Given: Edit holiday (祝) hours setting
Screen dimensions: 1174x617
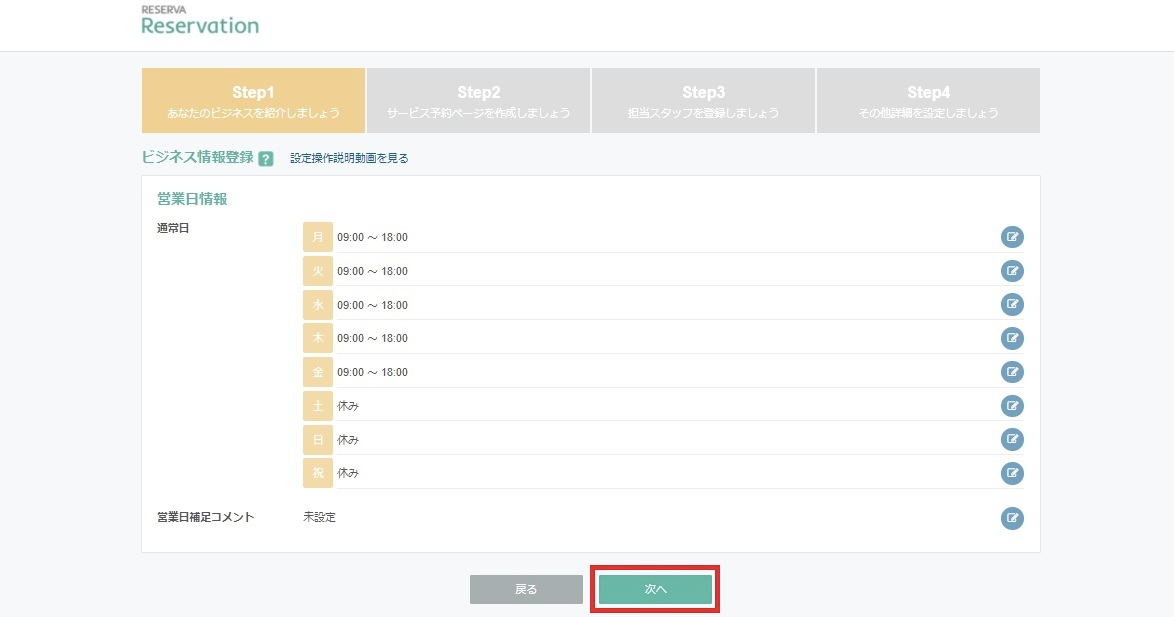Looking at the screenshot, I should [x=1012, y=473].
